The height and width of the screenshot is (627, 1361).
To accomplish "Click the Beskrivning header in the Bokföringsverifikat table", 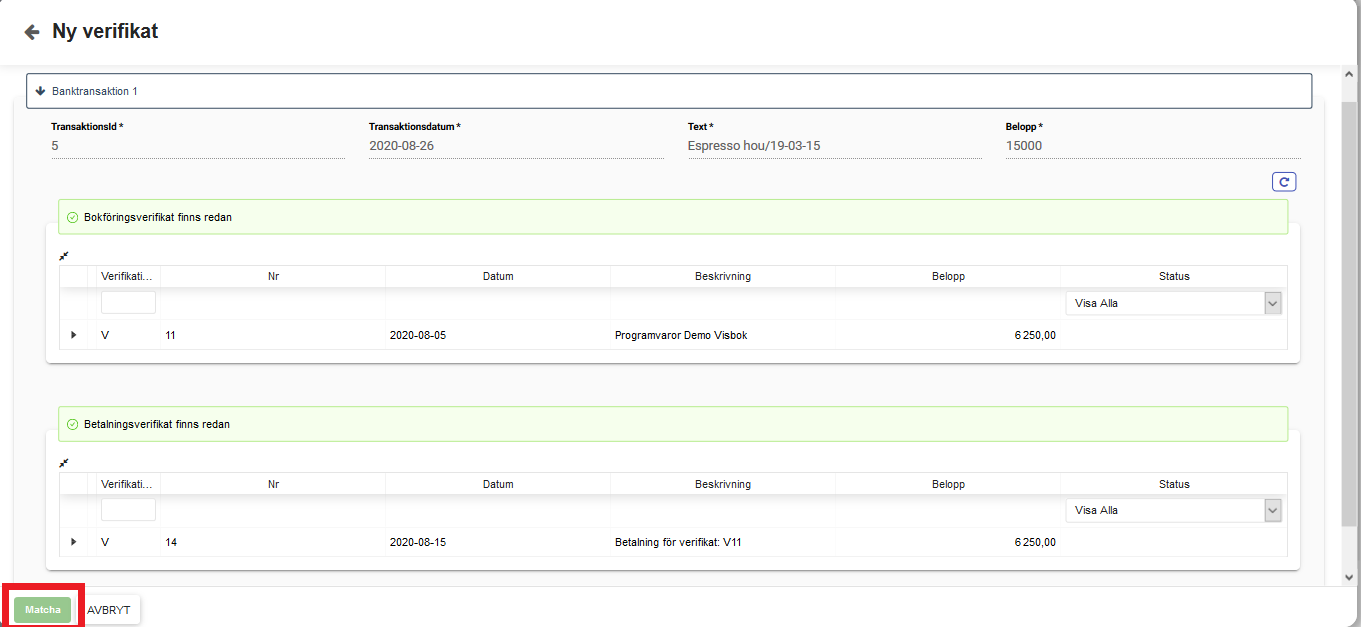I will point(722,276).
